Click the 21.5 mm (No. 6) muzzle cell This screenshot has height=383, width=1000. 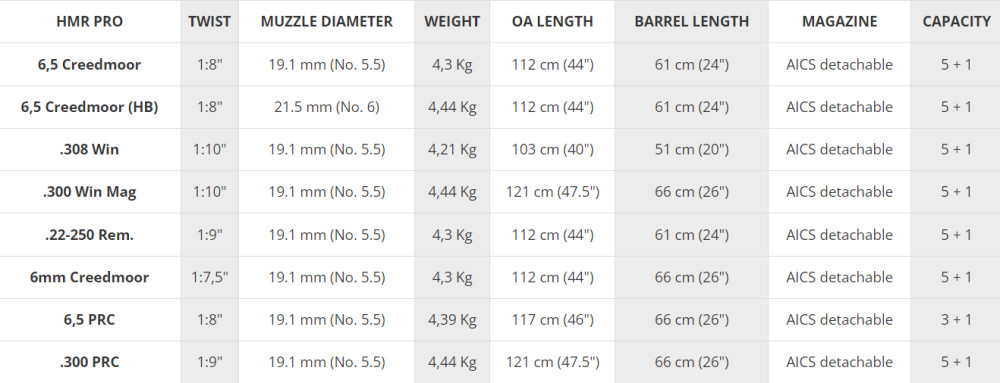tap(327, 107)
